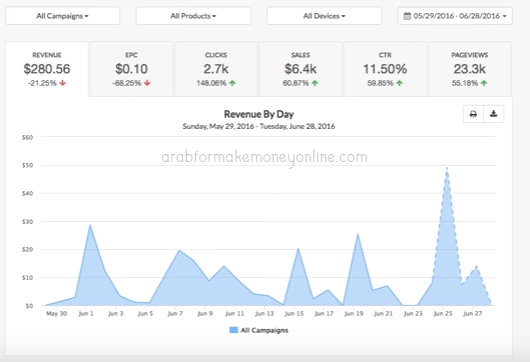The width and height of the screenshot is (530, 362).
Task: Click the $20 y-axis label
Action: [27, 249]
